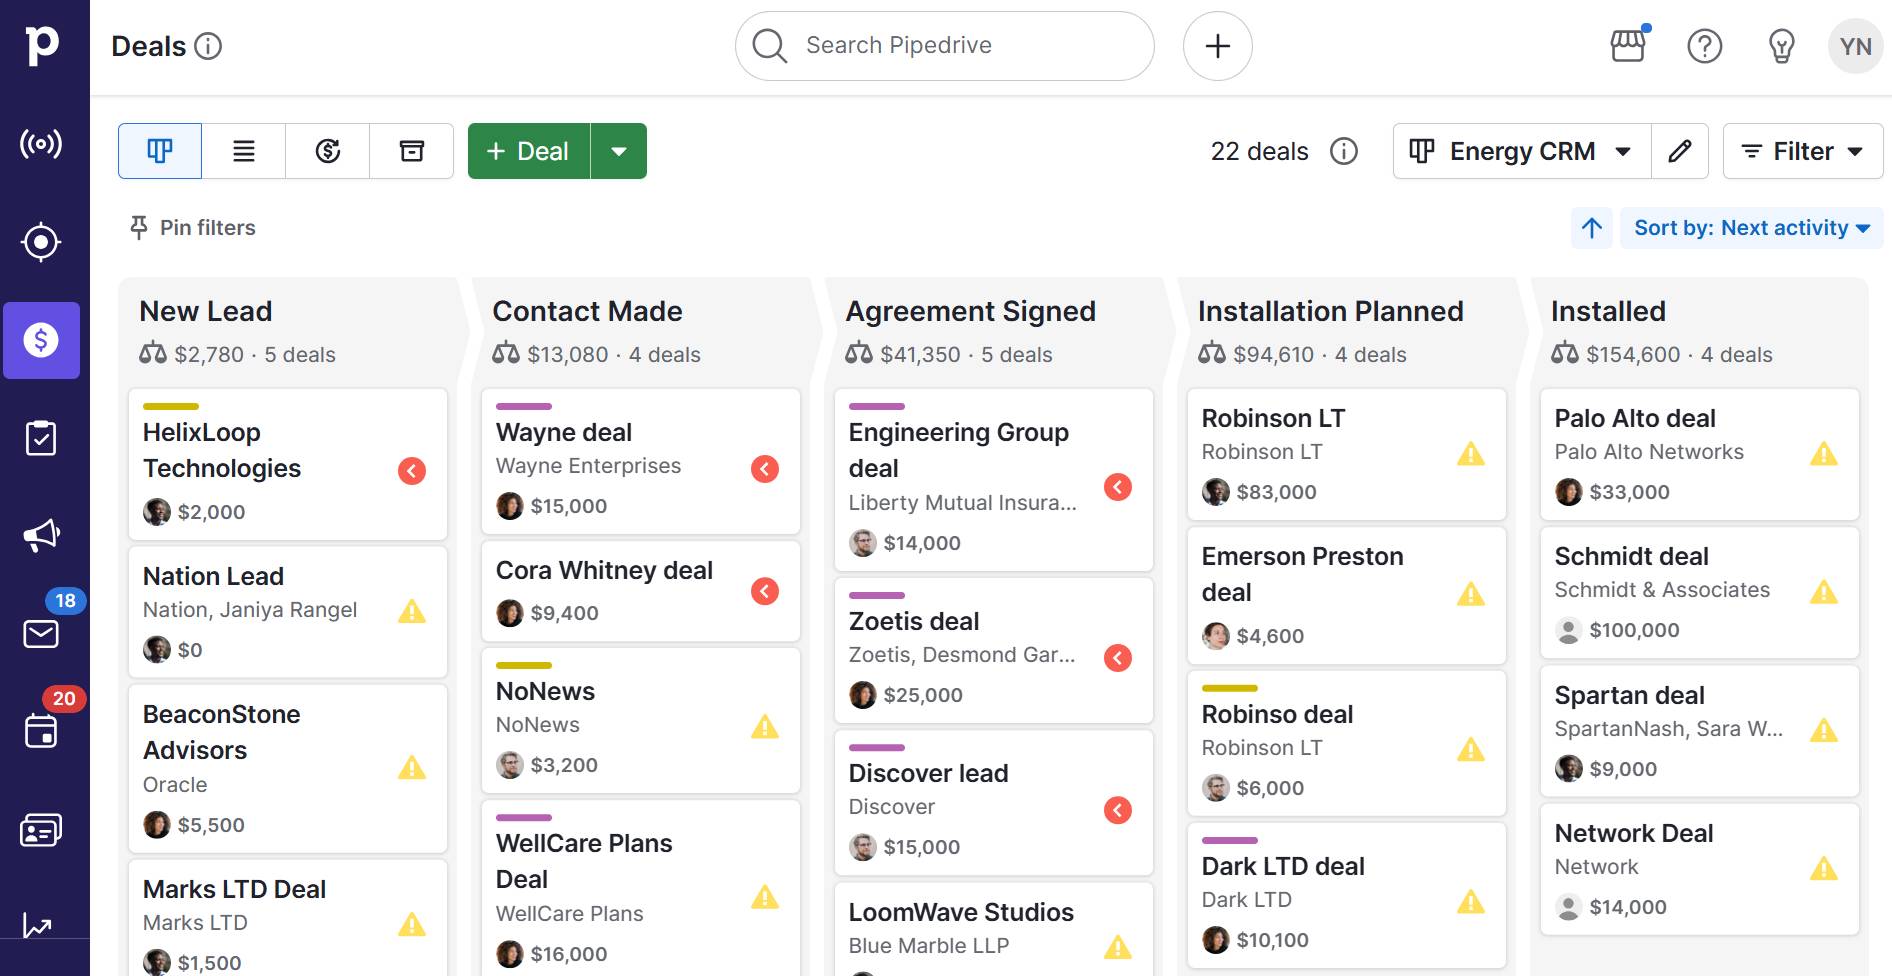
Task: Click the + Deal button
Action: [x=527, y=151]
